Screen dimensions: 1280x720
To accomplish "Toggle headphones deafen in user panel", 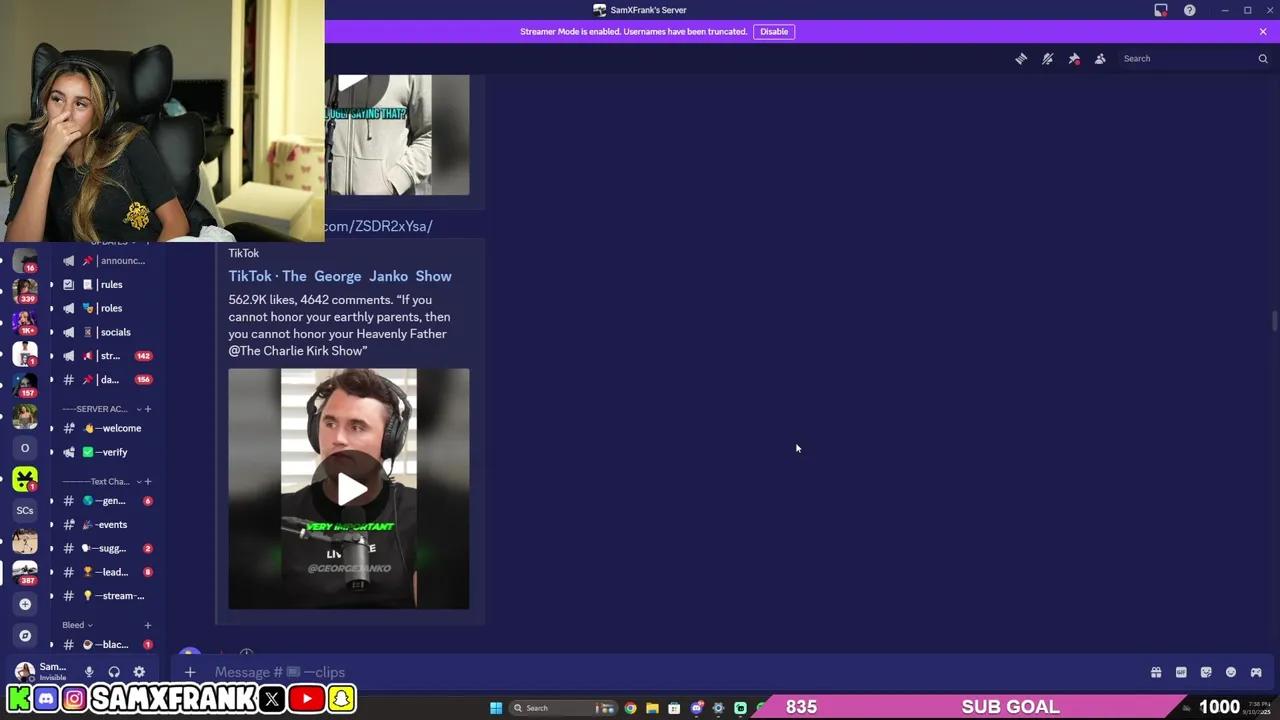I will [x=114, y=673].
